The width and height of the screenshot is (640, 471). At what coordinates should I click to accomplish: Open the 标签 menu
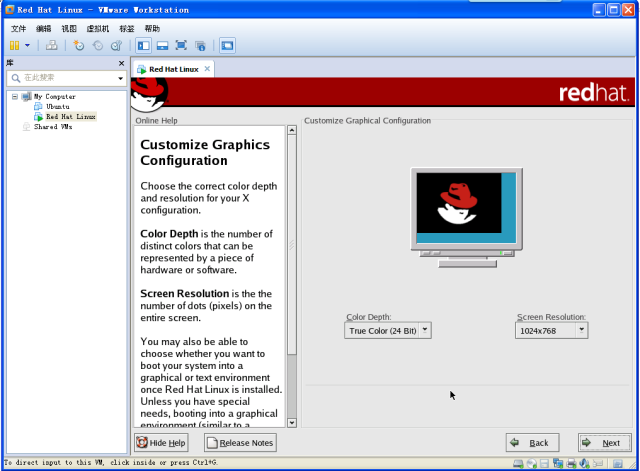point(127,29)
